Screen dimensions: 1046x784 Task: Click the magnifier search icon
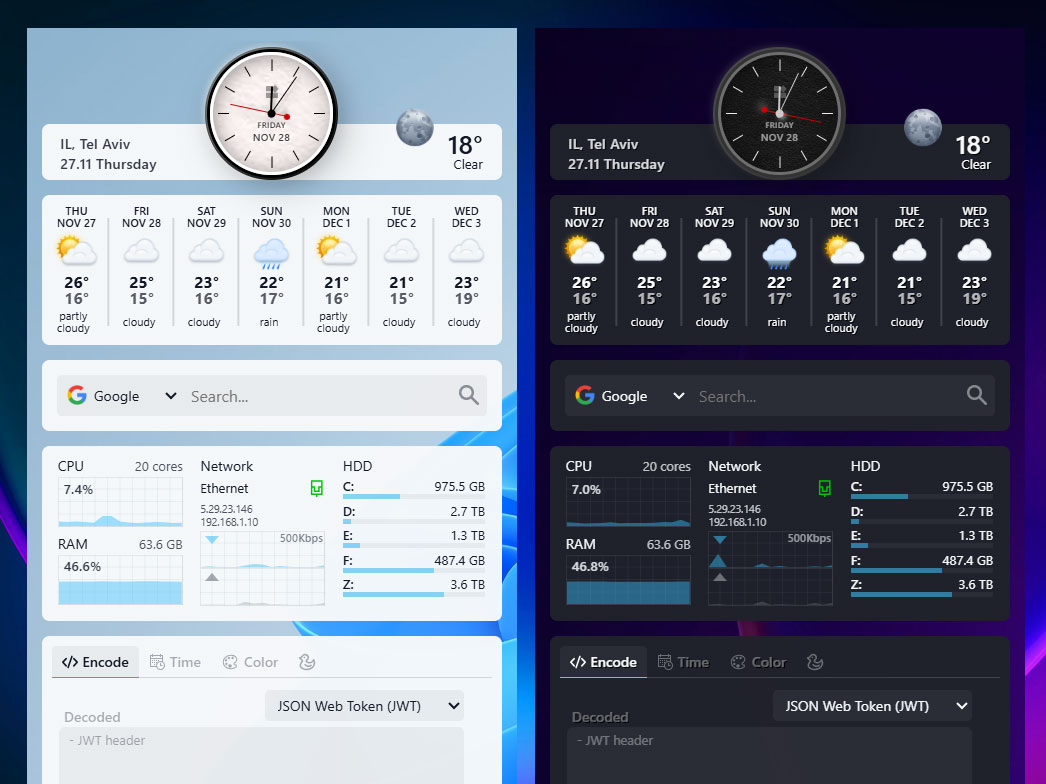(x=468, y=395)
